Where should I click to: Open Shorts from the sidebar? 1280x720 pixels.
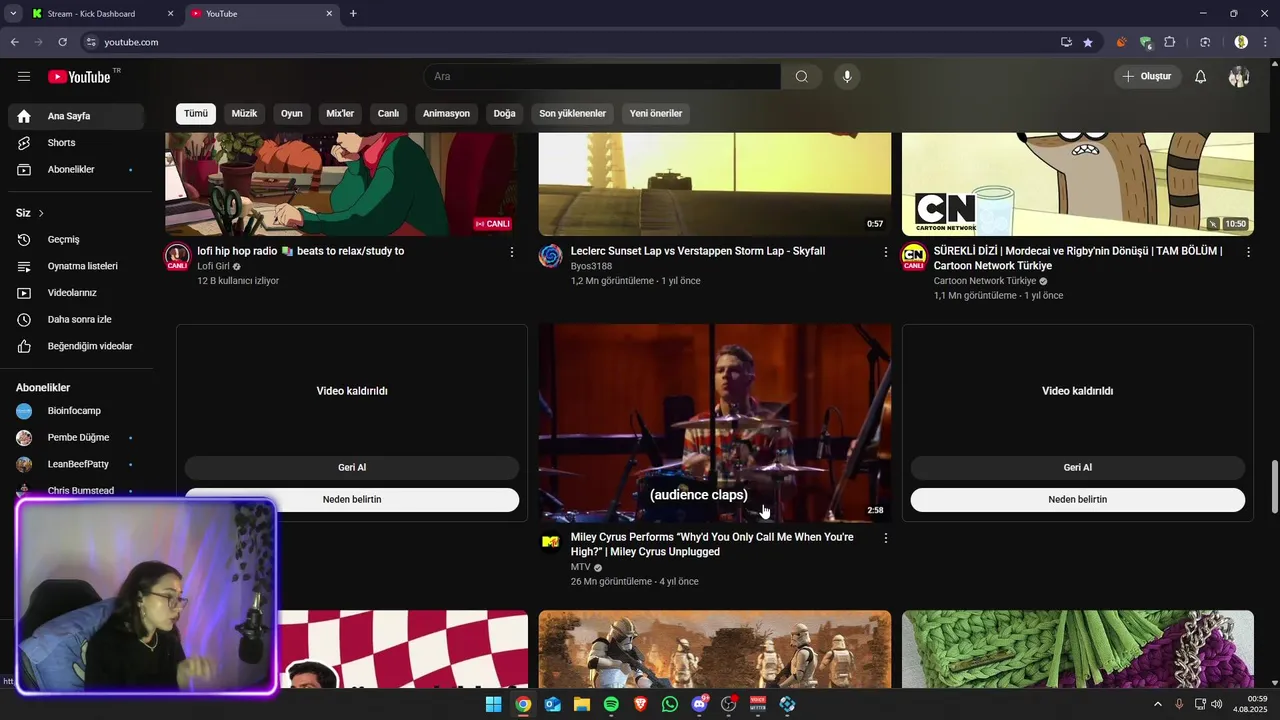pyautogui.click(x=76, y=143)
